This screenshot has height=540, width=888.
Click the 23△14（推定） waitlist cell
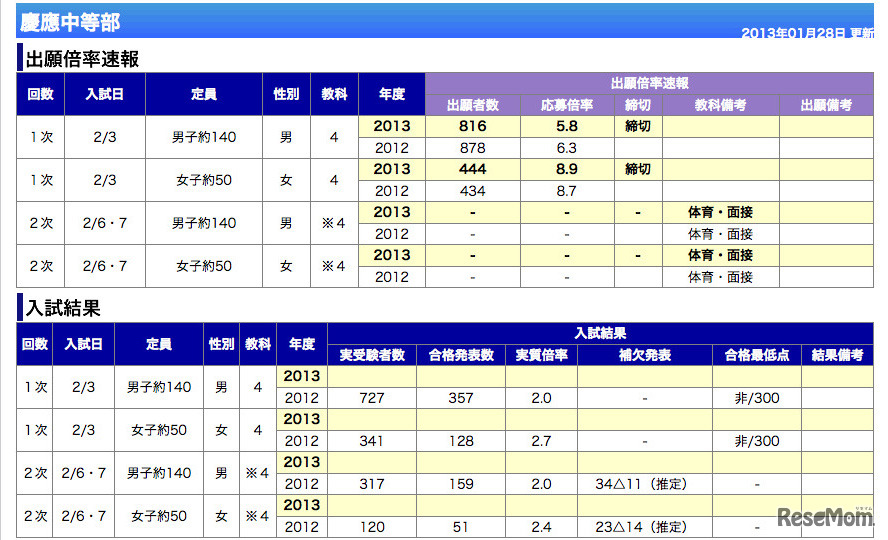644,527
